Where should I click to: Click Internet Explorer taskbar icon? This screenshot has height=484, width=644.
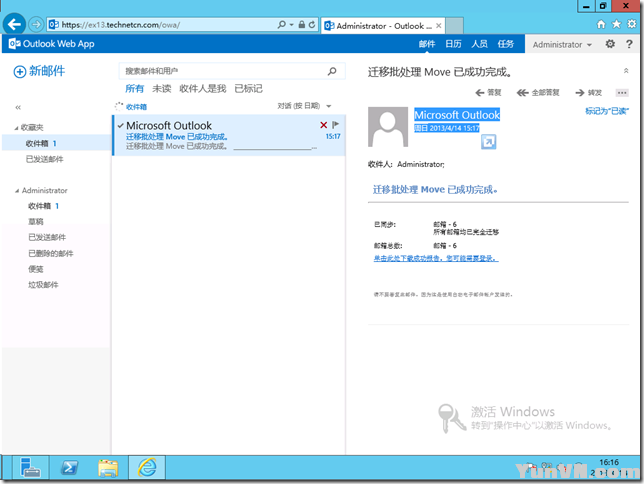147,468
